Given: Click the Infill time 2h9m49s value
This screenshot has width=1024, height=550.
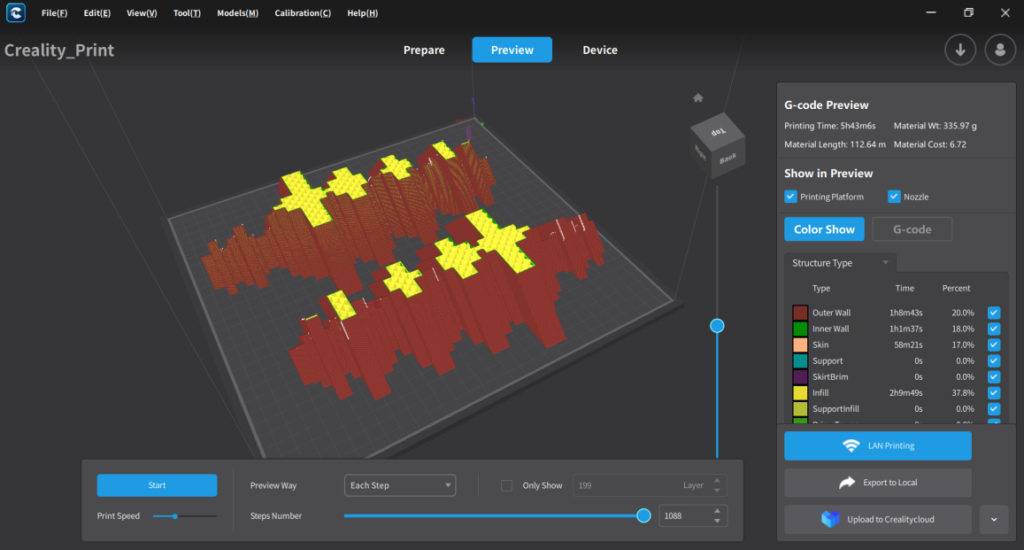Looking at the screenshot, I should click(x=906, y=393).
